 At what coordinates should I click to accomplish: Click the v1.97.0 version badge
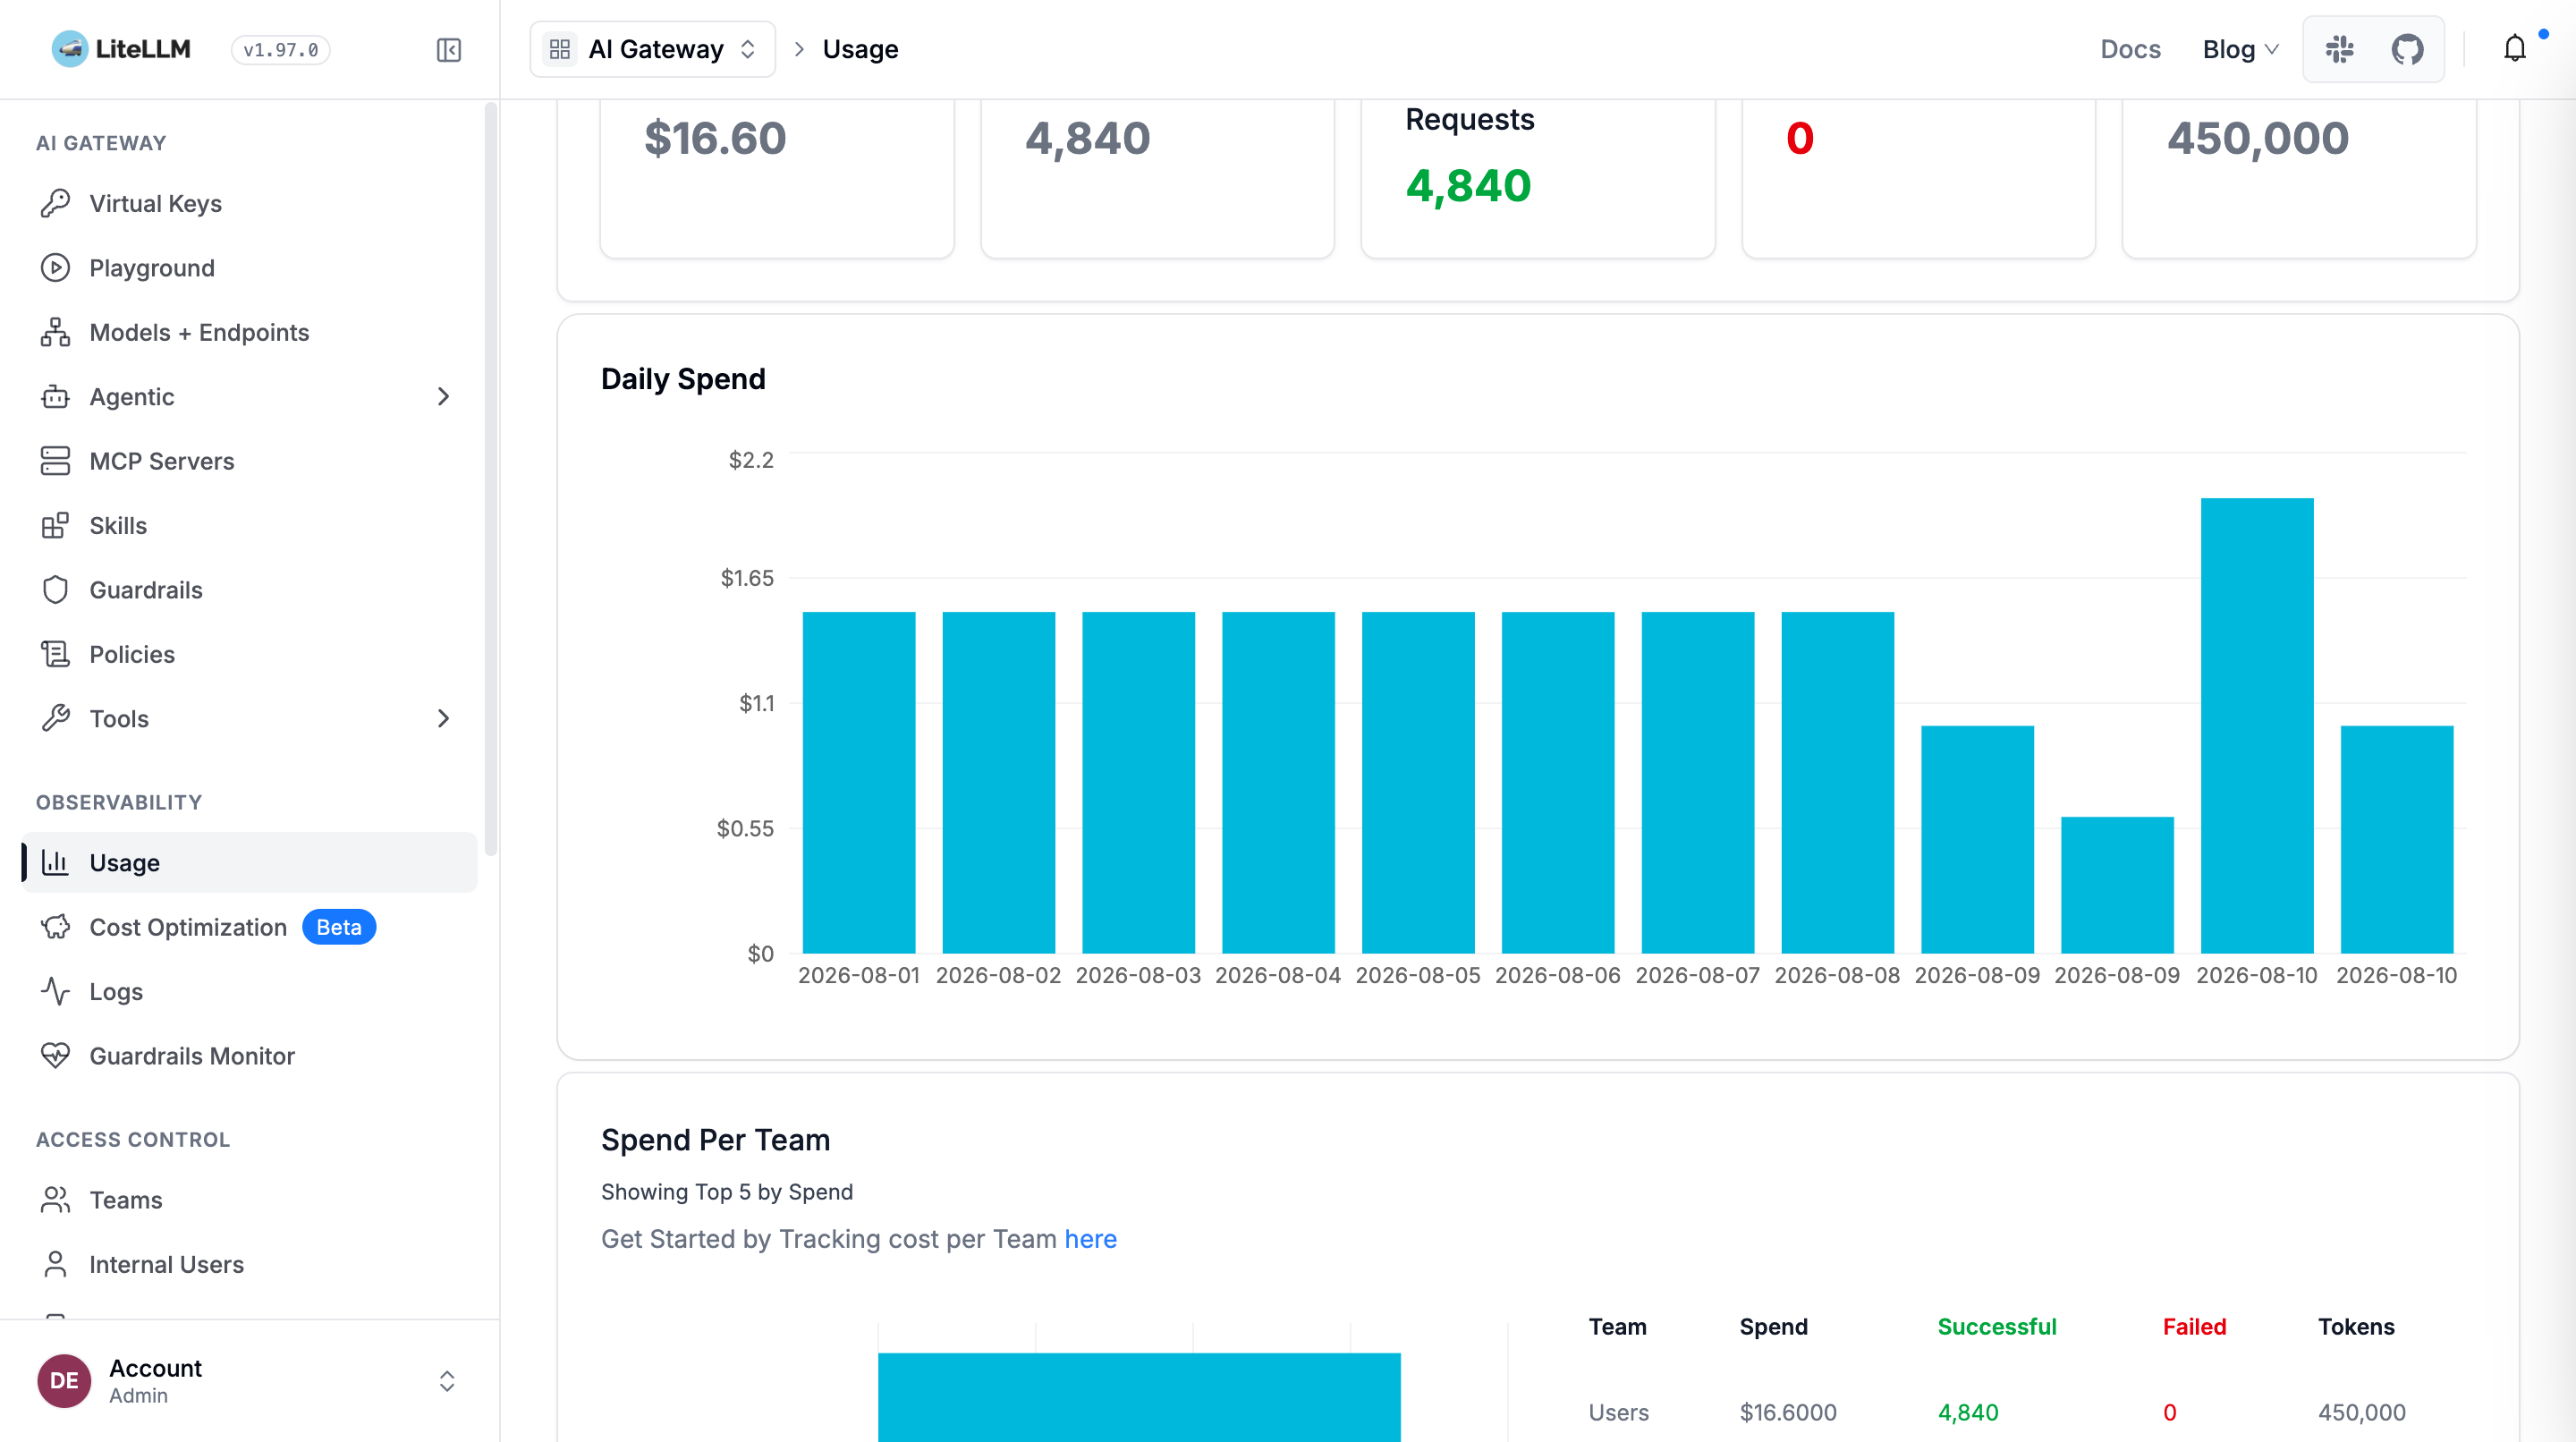tap(281, 50)
